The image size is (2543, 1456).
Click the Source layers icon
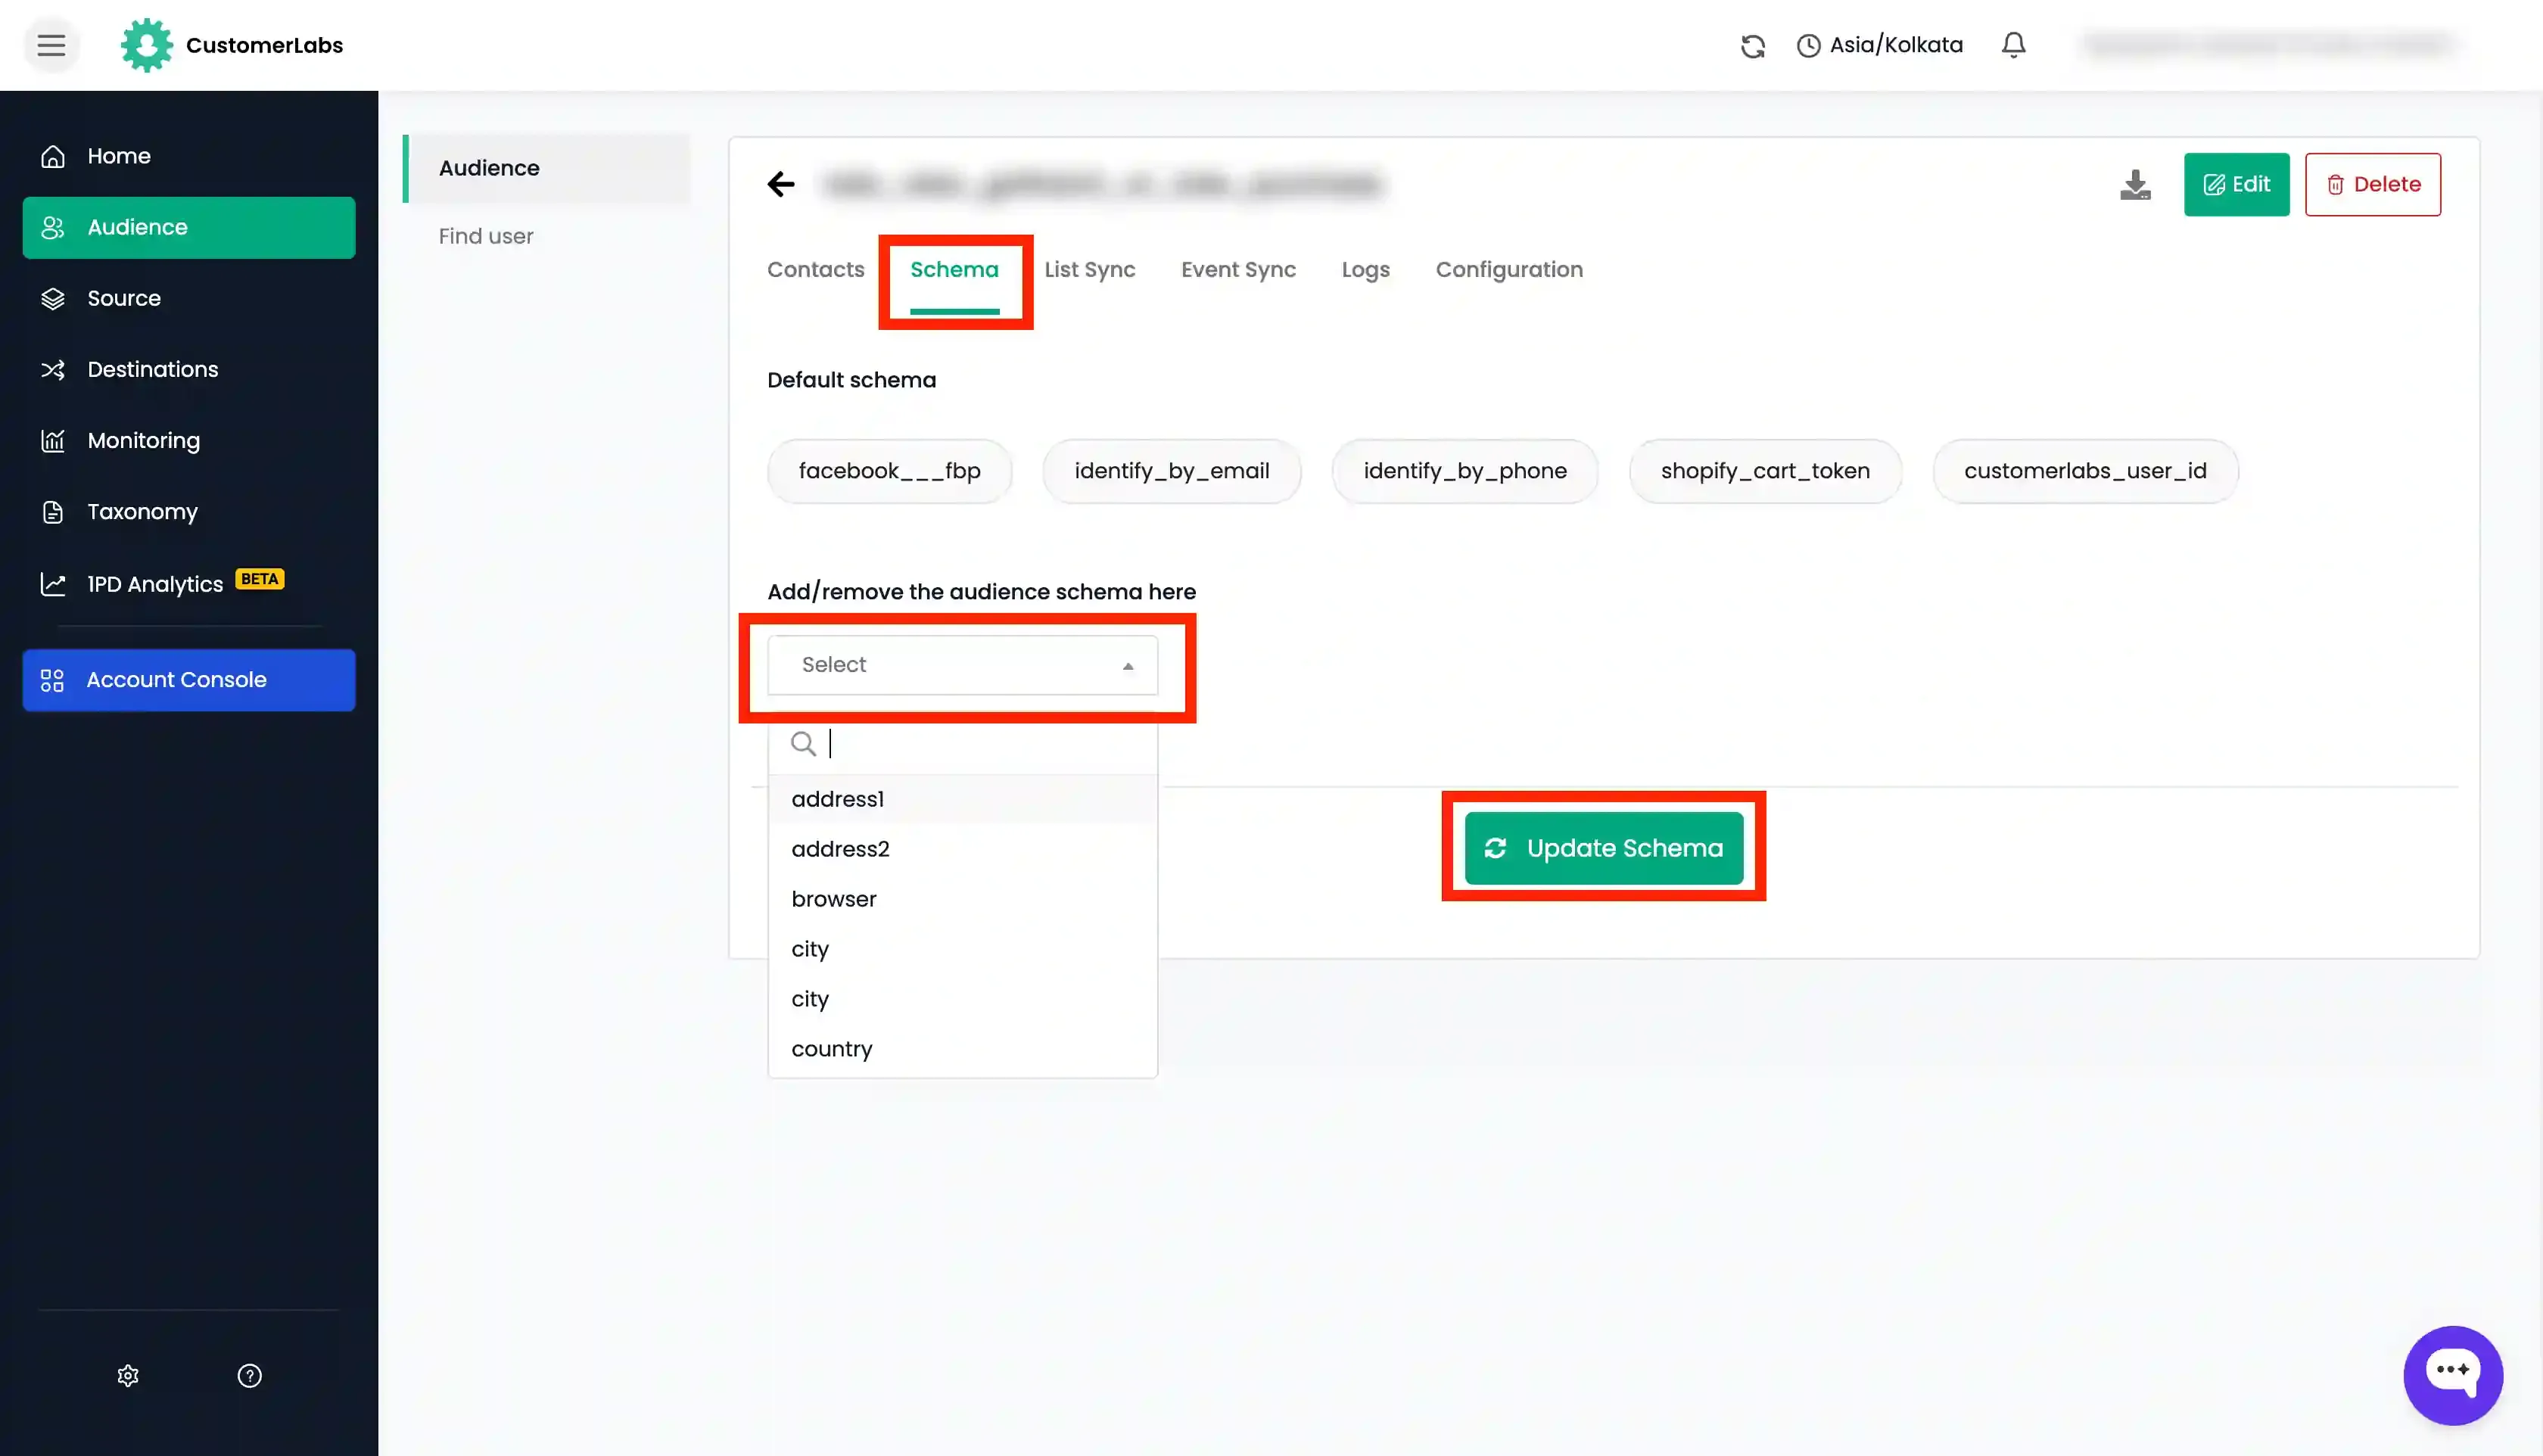click(53, 298)
